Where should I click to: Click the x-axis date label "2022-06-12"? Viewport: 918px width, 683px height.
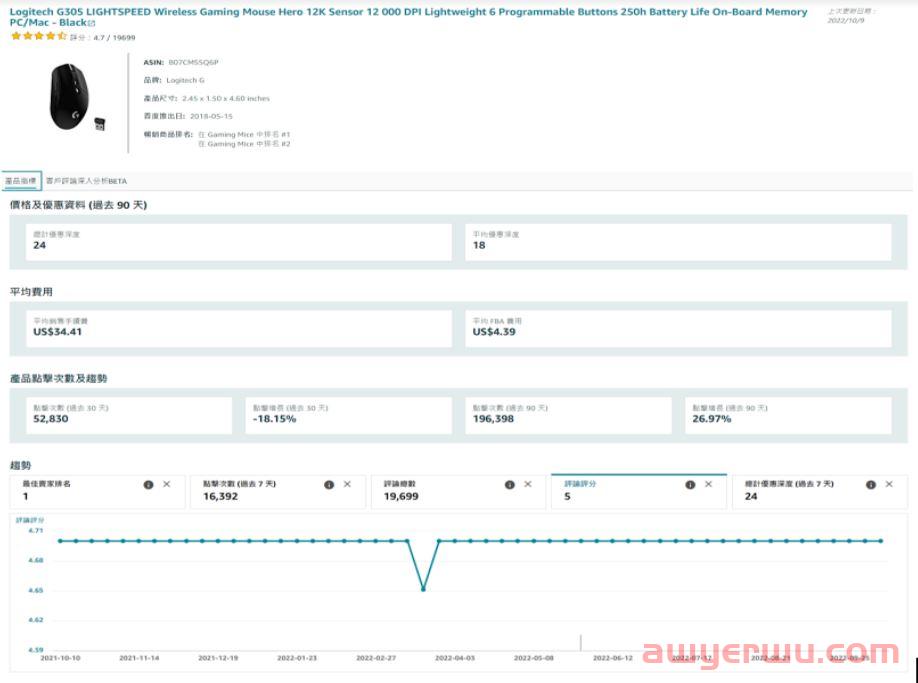coord(613,658)
